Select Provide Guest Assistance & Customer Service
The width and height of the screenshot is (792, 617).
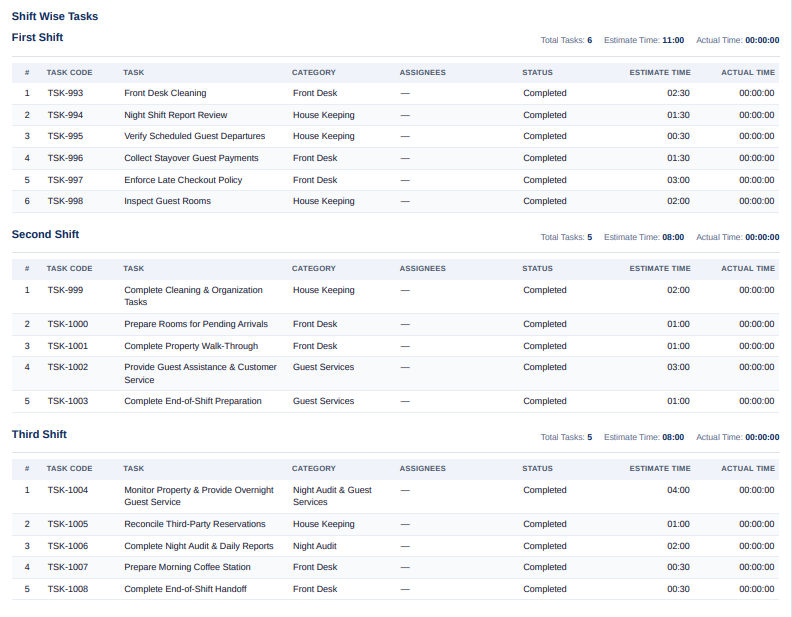pos(200,373)
